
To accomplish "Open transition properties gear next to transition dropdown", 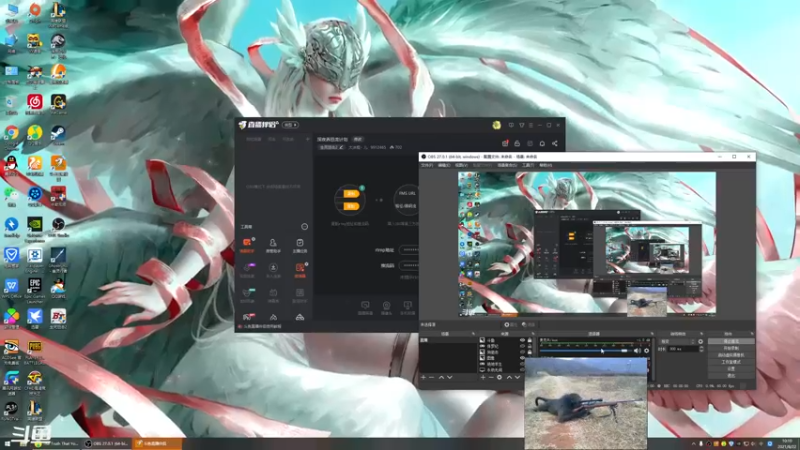I will coord(701,341).
